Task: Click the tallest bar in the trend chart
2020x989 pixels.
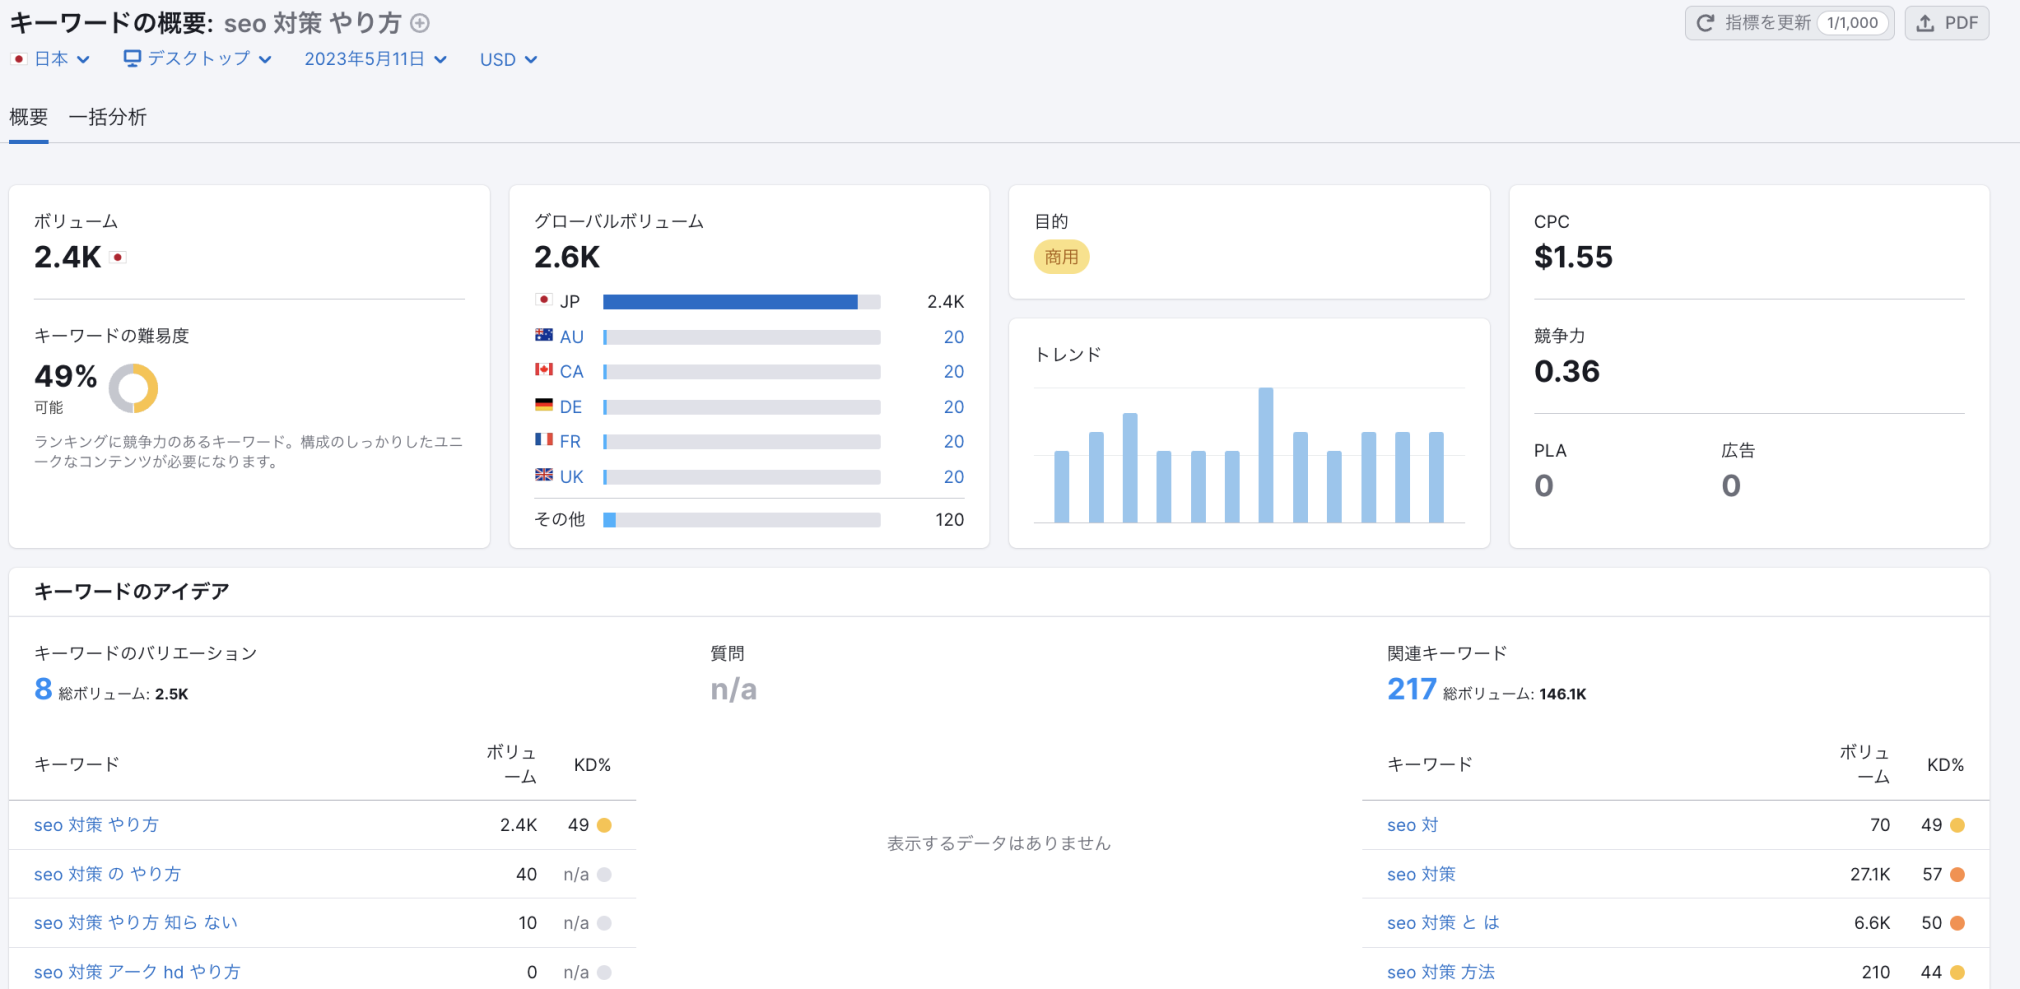Action: pos(1267,450)
